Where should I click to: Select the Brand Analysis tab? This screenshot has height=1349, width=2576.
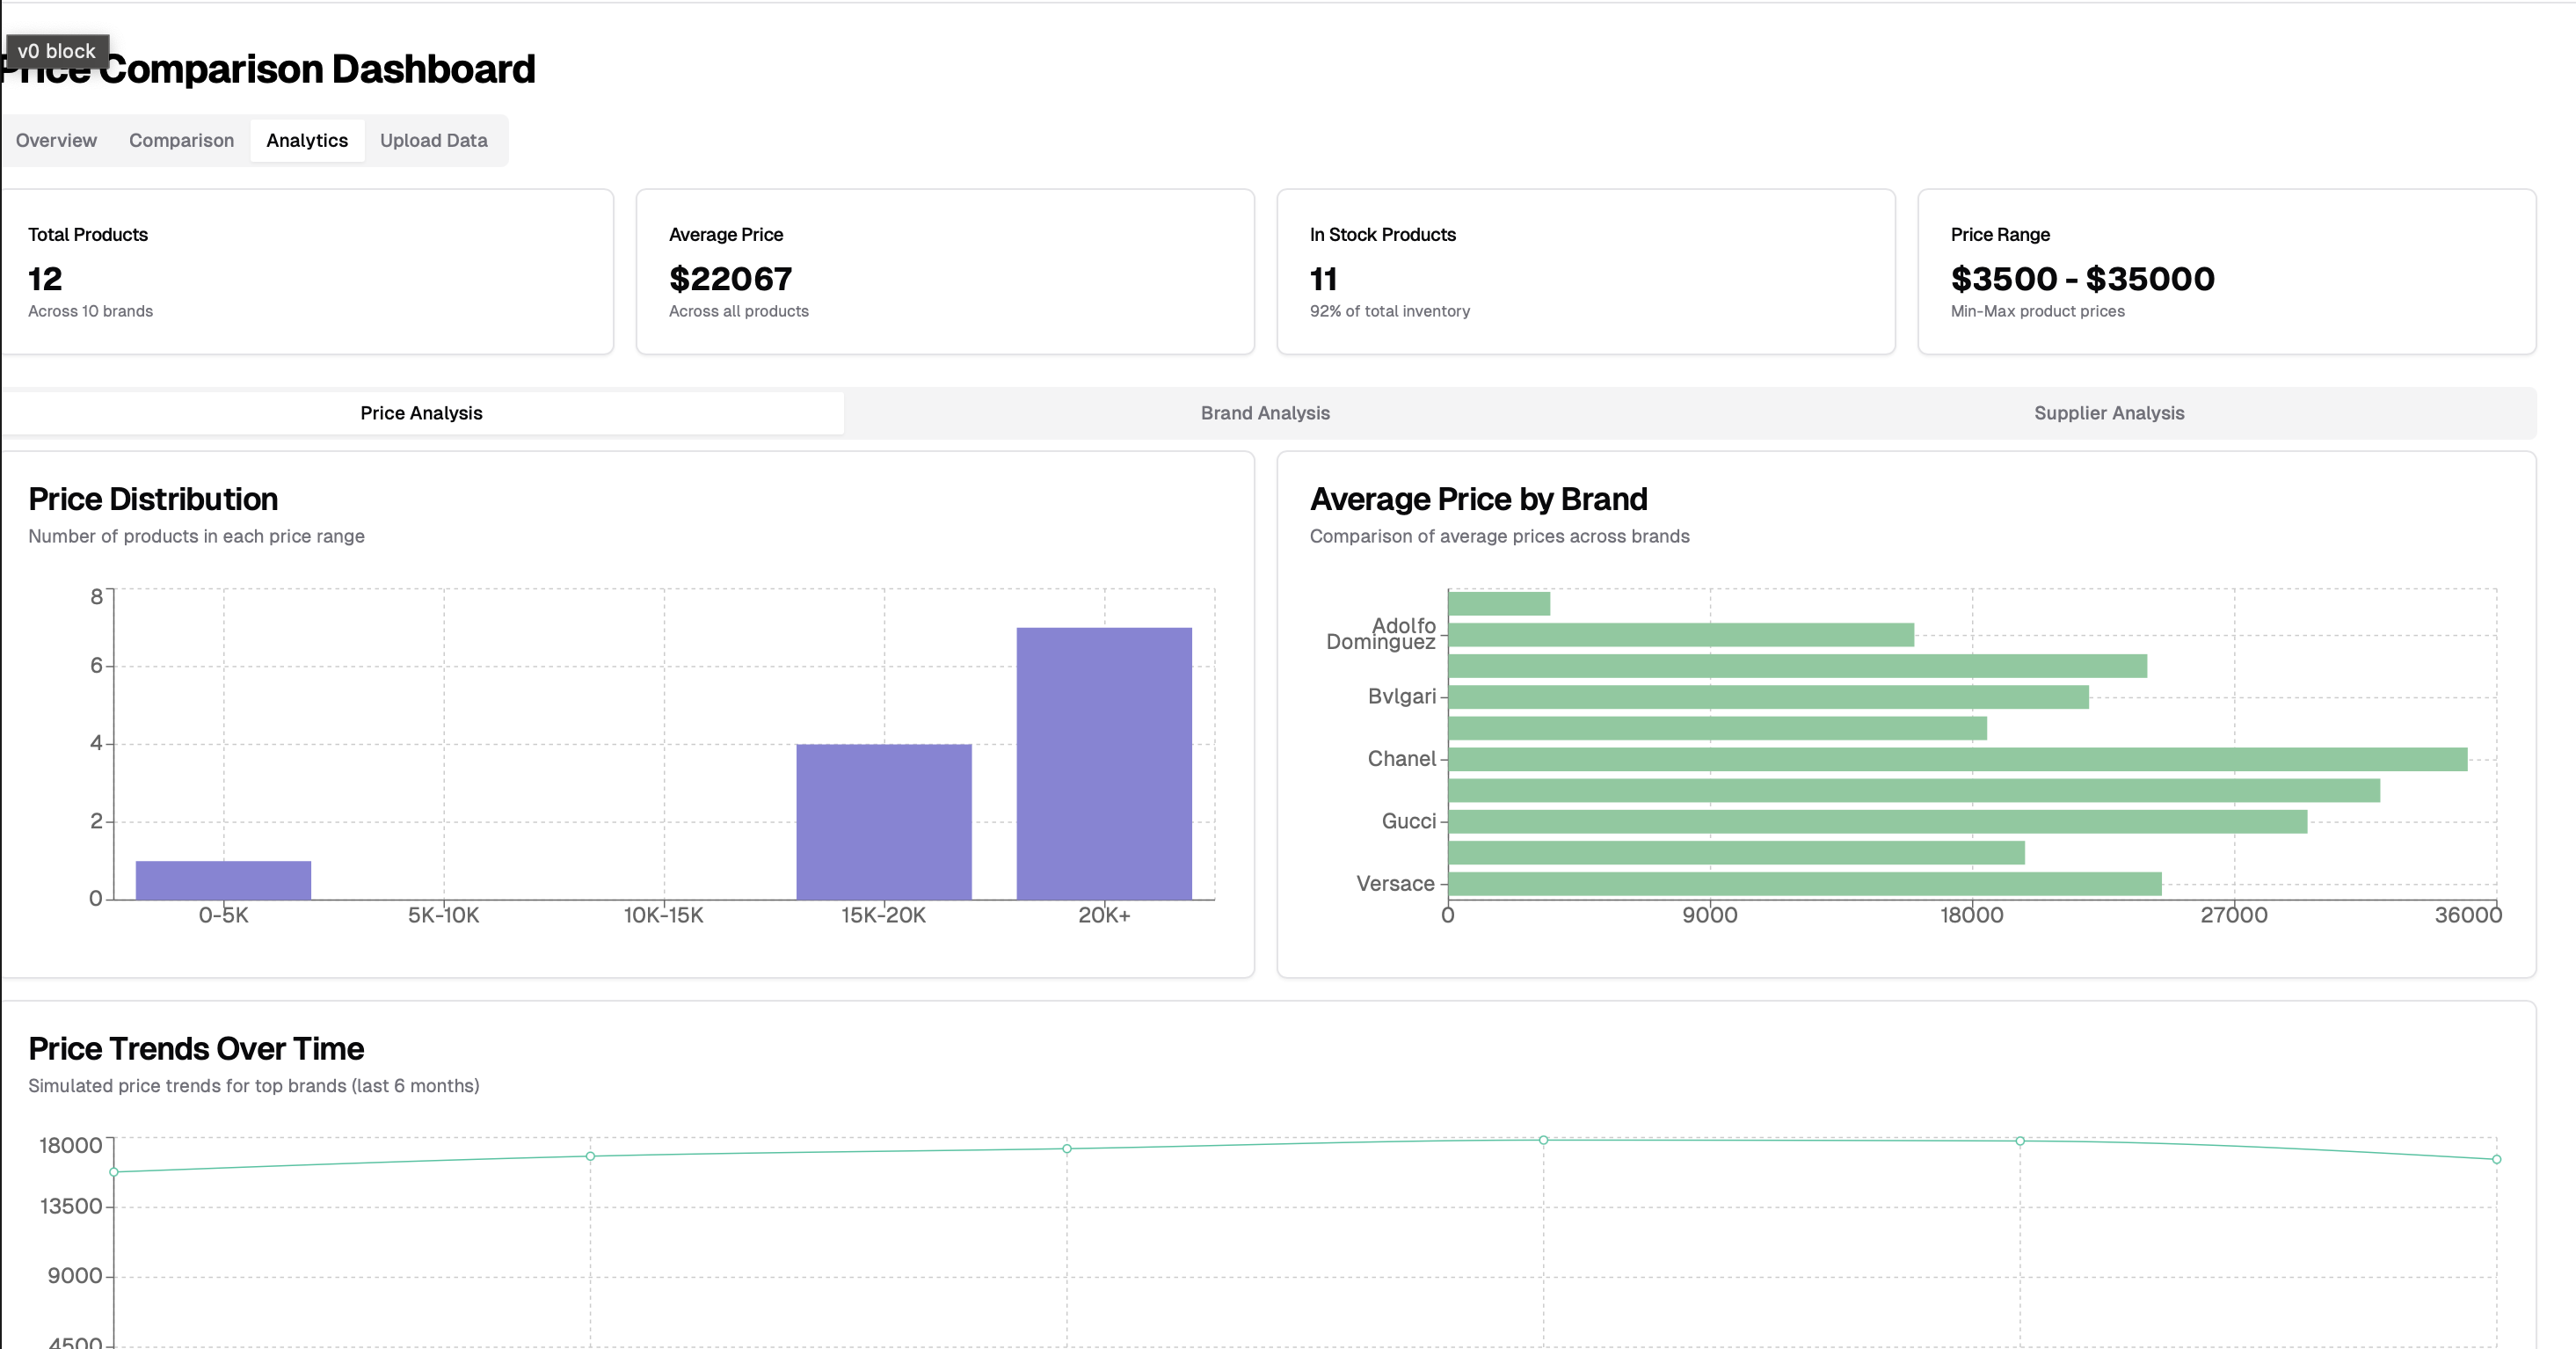[1264, 412]
